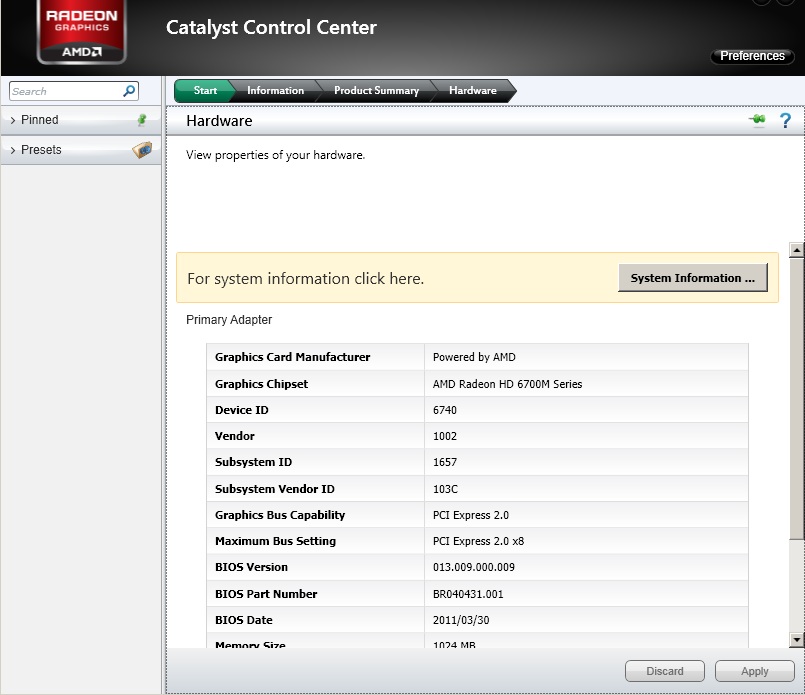805x695 pixels.
Task: Click the System Information button
Action: point(693,278)
